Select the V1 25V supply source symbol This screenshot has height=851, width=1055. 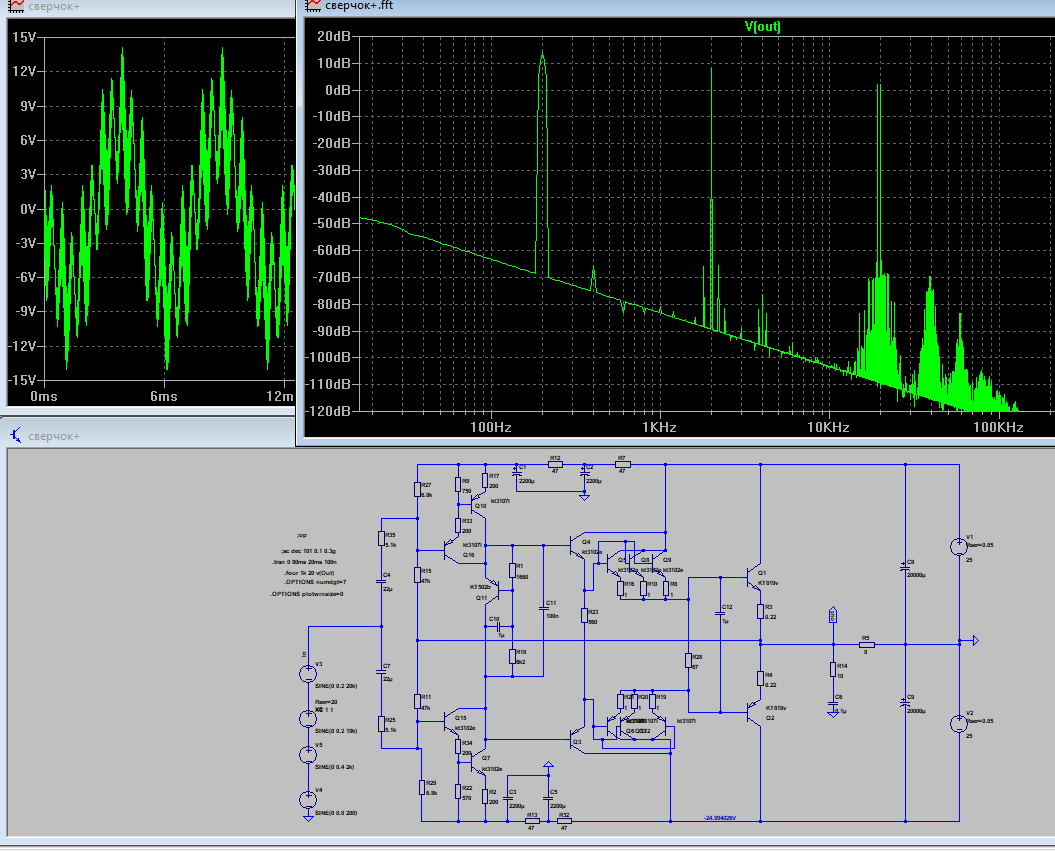(959, 547)
